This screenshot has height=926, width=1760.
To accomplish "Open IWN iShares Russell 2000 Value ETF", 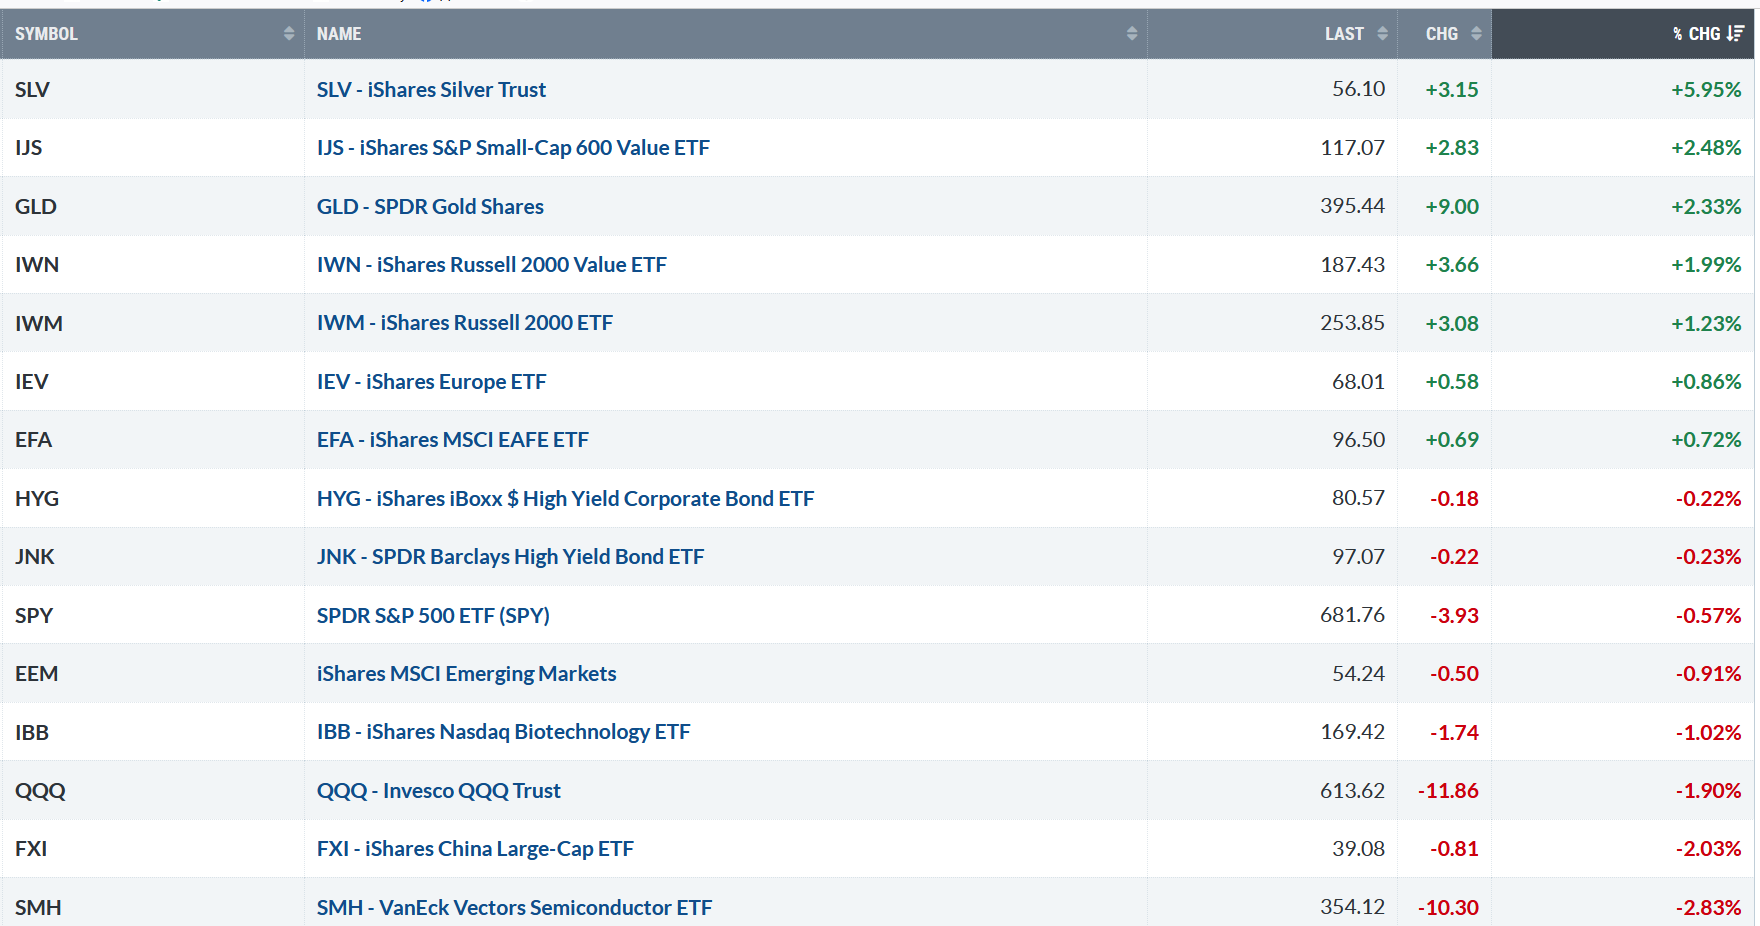I will coord(491,265).
